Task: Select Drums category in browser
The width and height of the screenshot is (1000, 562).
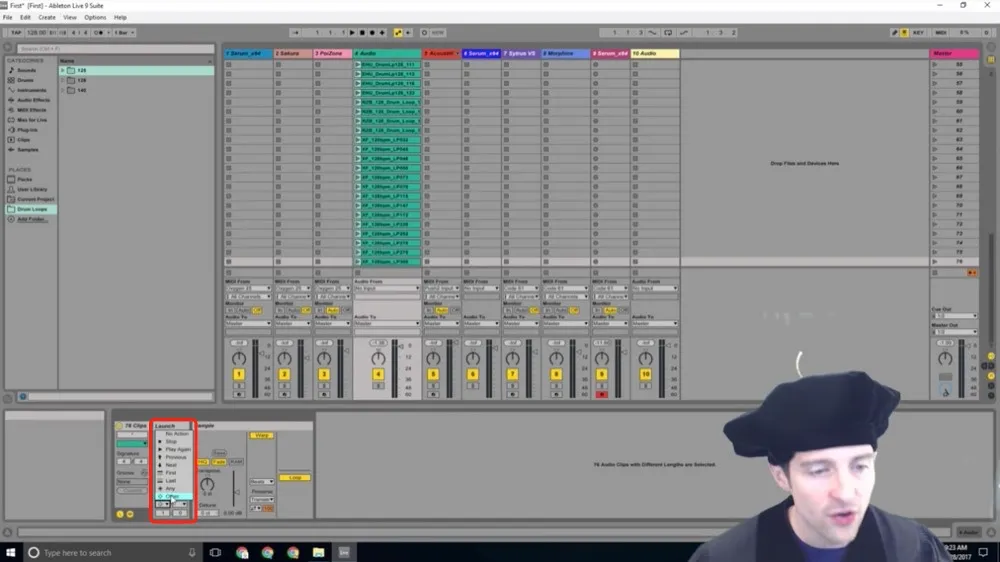Action: pyautogui.click(x=25, y=80)
